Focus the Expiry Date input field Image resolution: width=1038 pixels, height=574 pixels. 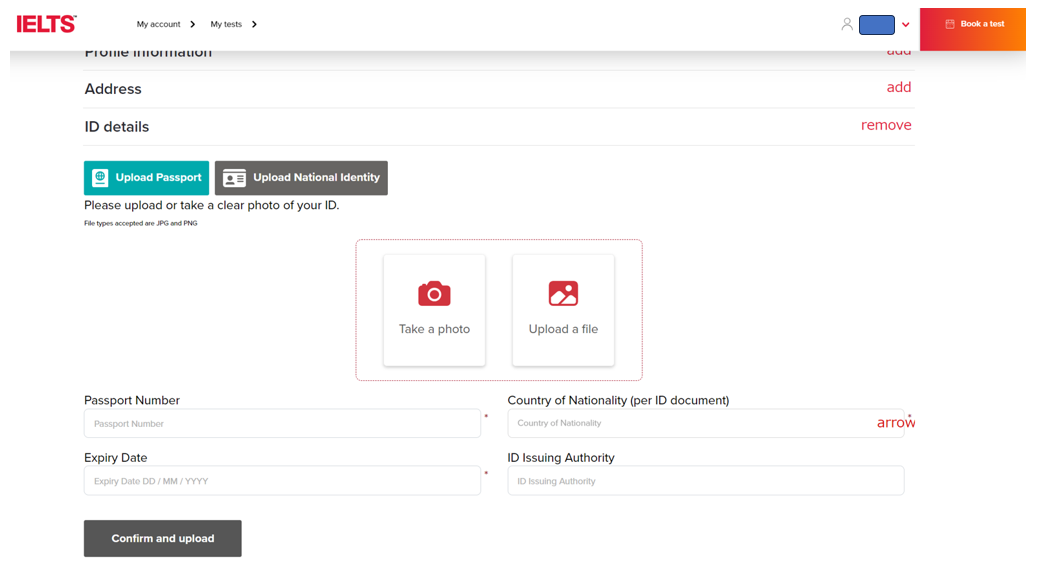(282, 481)
